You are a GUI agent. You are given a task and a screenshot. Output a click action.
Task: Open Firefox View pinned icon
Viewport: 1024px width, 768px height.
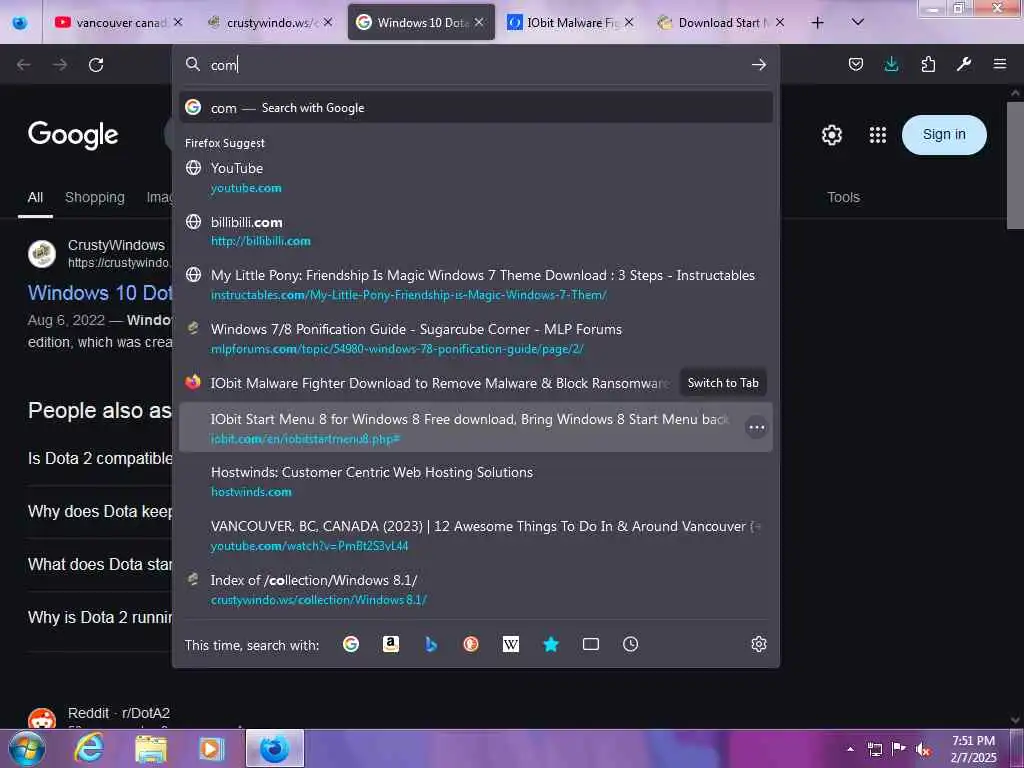coord(20,23)
